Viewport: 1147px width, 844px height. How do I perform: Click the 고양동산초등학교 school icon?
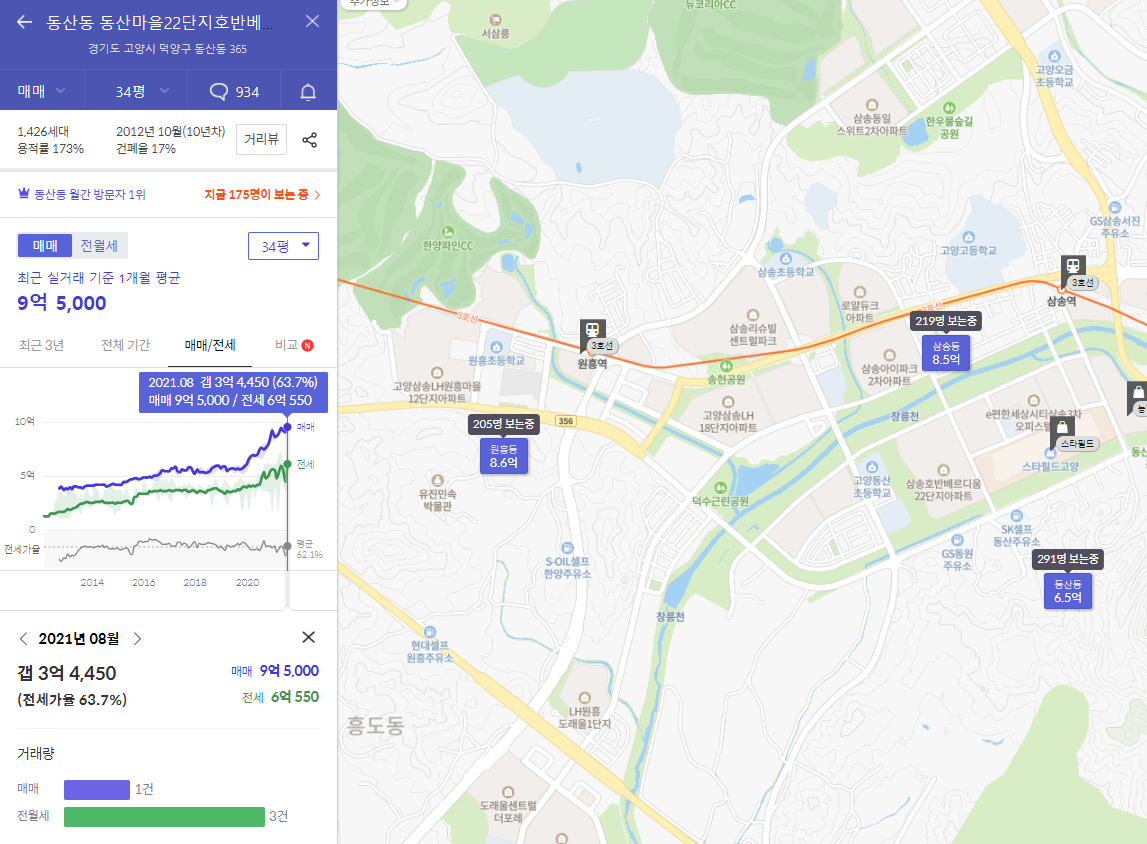(871, 467)
